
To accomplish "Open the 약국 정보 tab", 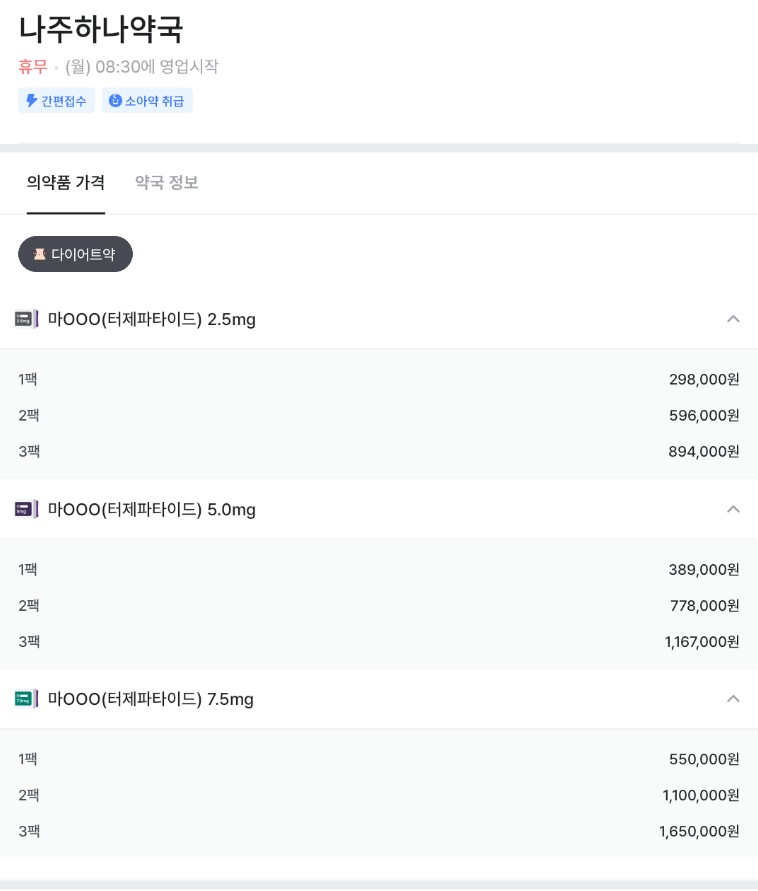I will point(166,182).
